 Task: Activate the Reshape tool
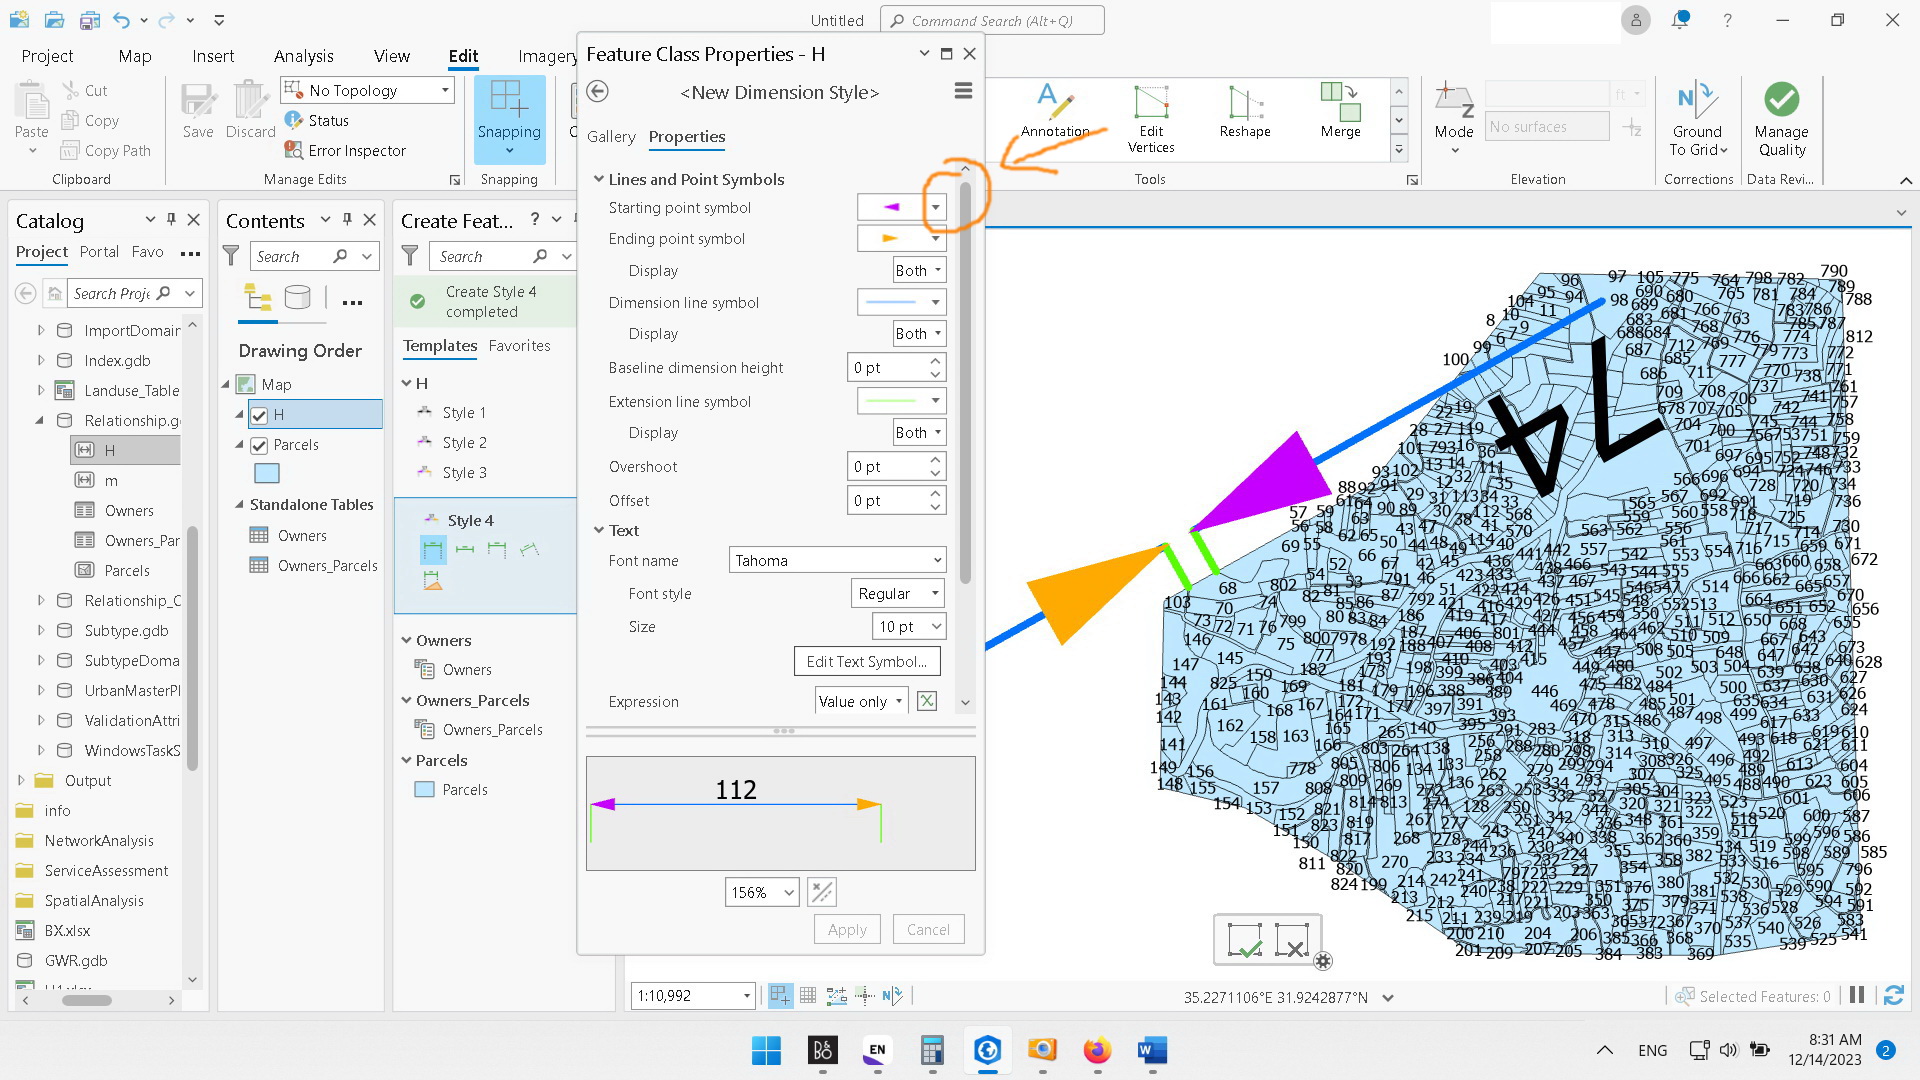[x=1243, y=112]
